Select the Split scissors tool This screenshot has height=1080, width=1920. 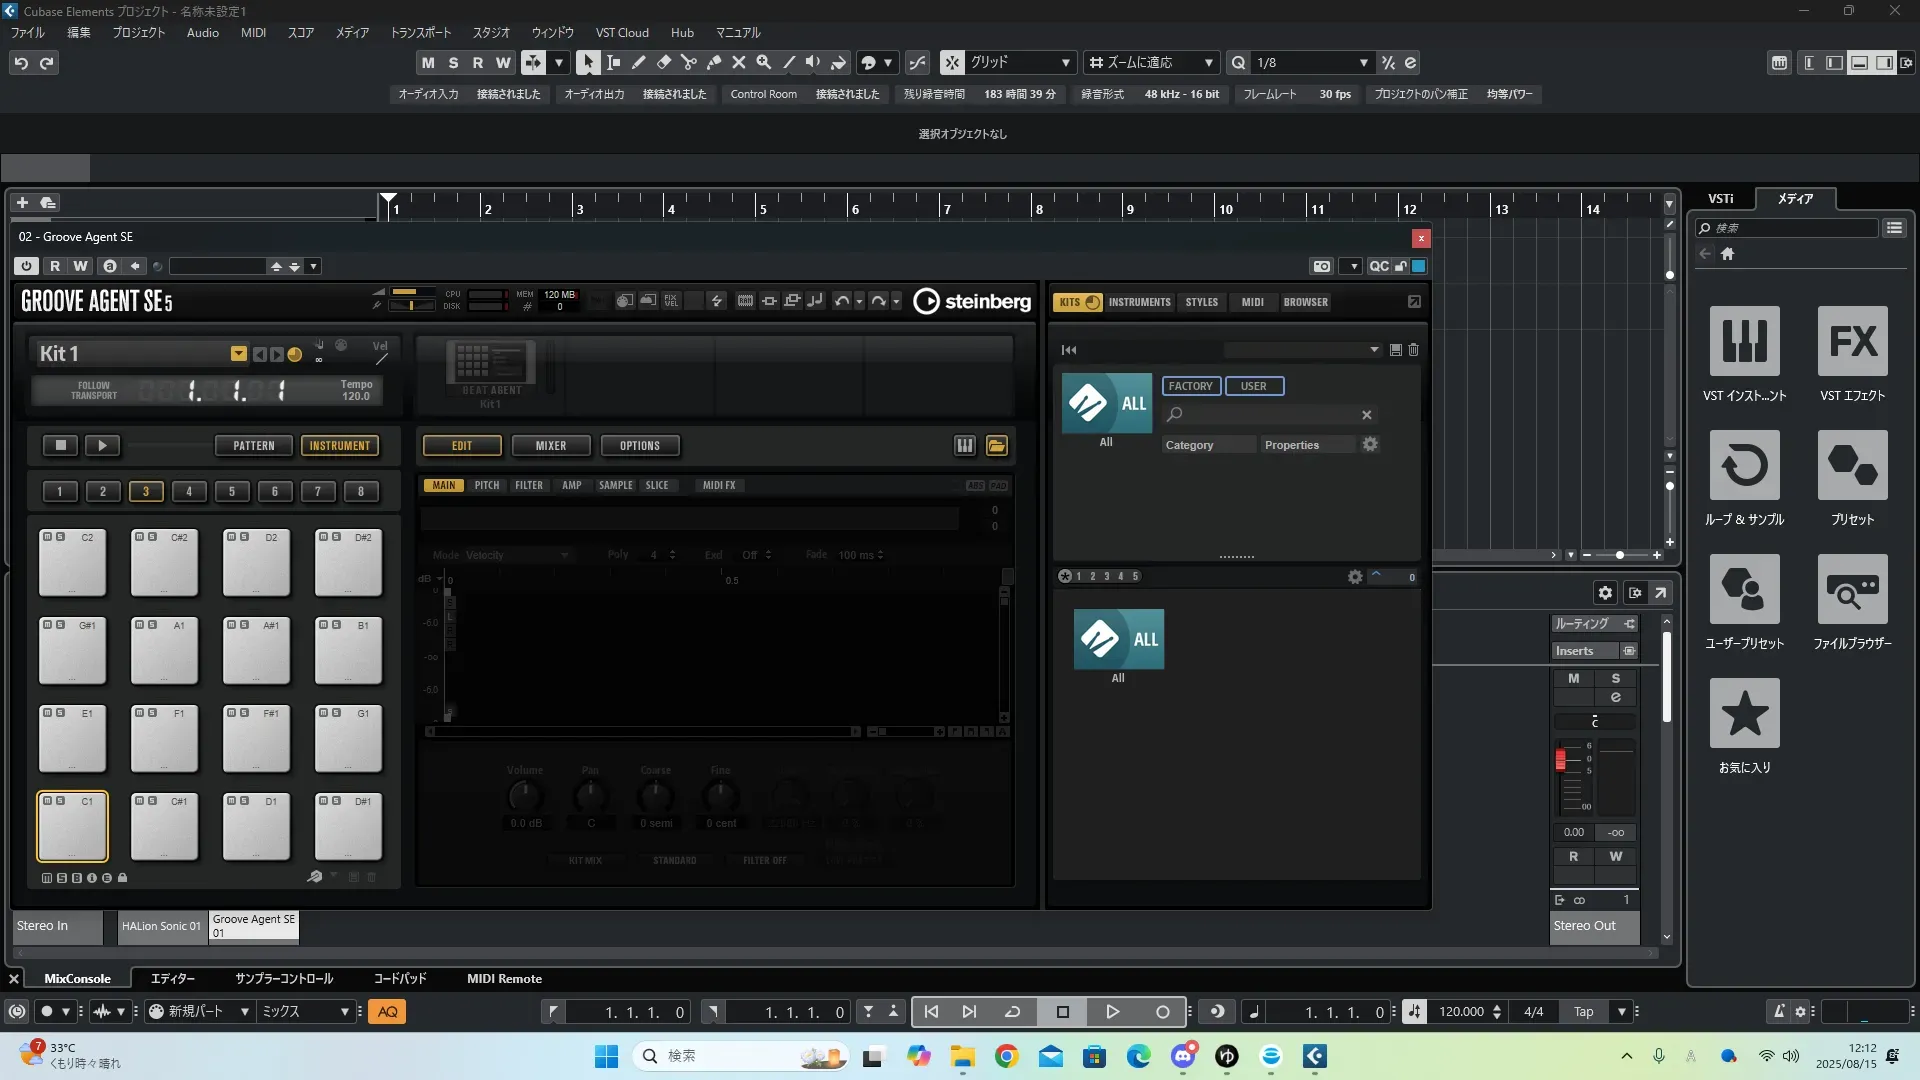688,62
